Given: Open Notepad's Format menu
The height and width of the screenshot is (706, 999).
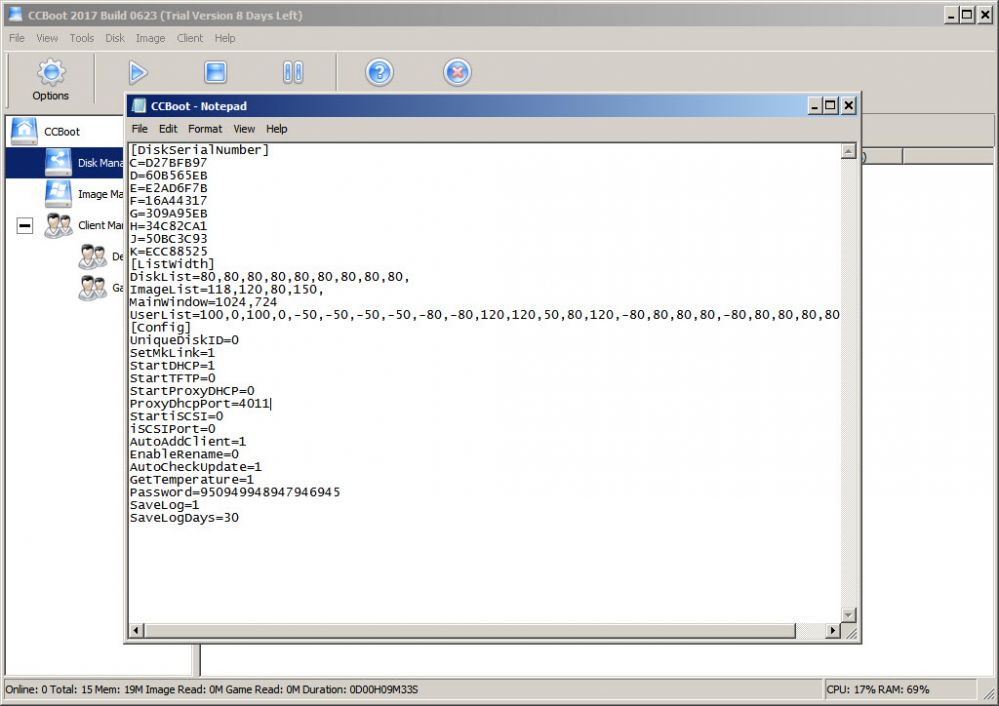Looking at the screenshot, I should [x=205, y=128].
